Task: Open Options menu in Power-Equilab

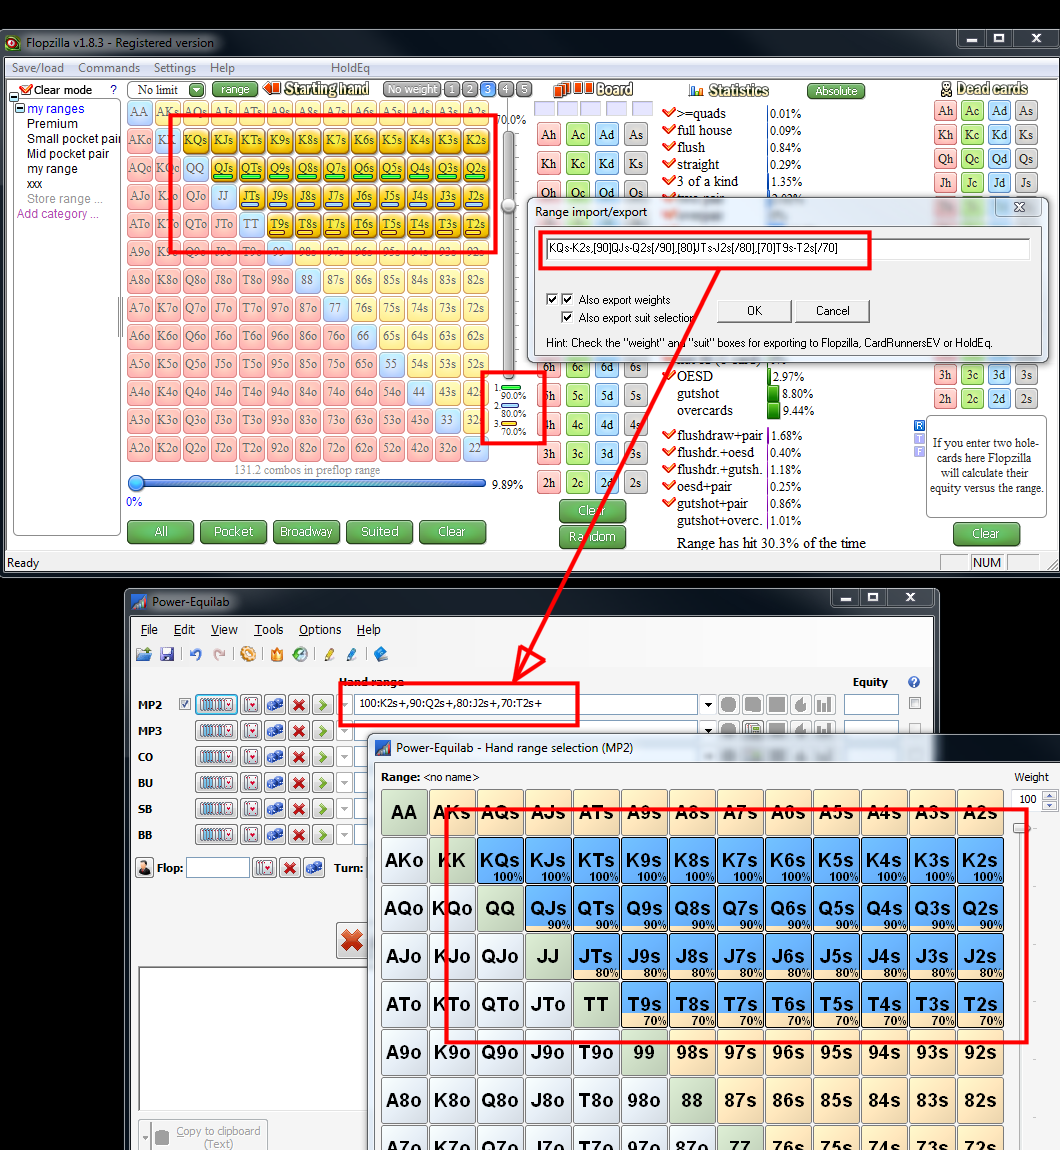Action: pyautogui.click(x=320, y=629)
